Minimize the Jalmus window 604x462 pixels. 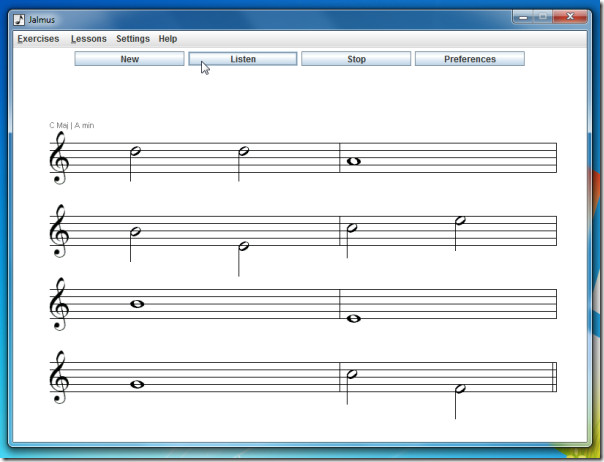coord(523,17)
